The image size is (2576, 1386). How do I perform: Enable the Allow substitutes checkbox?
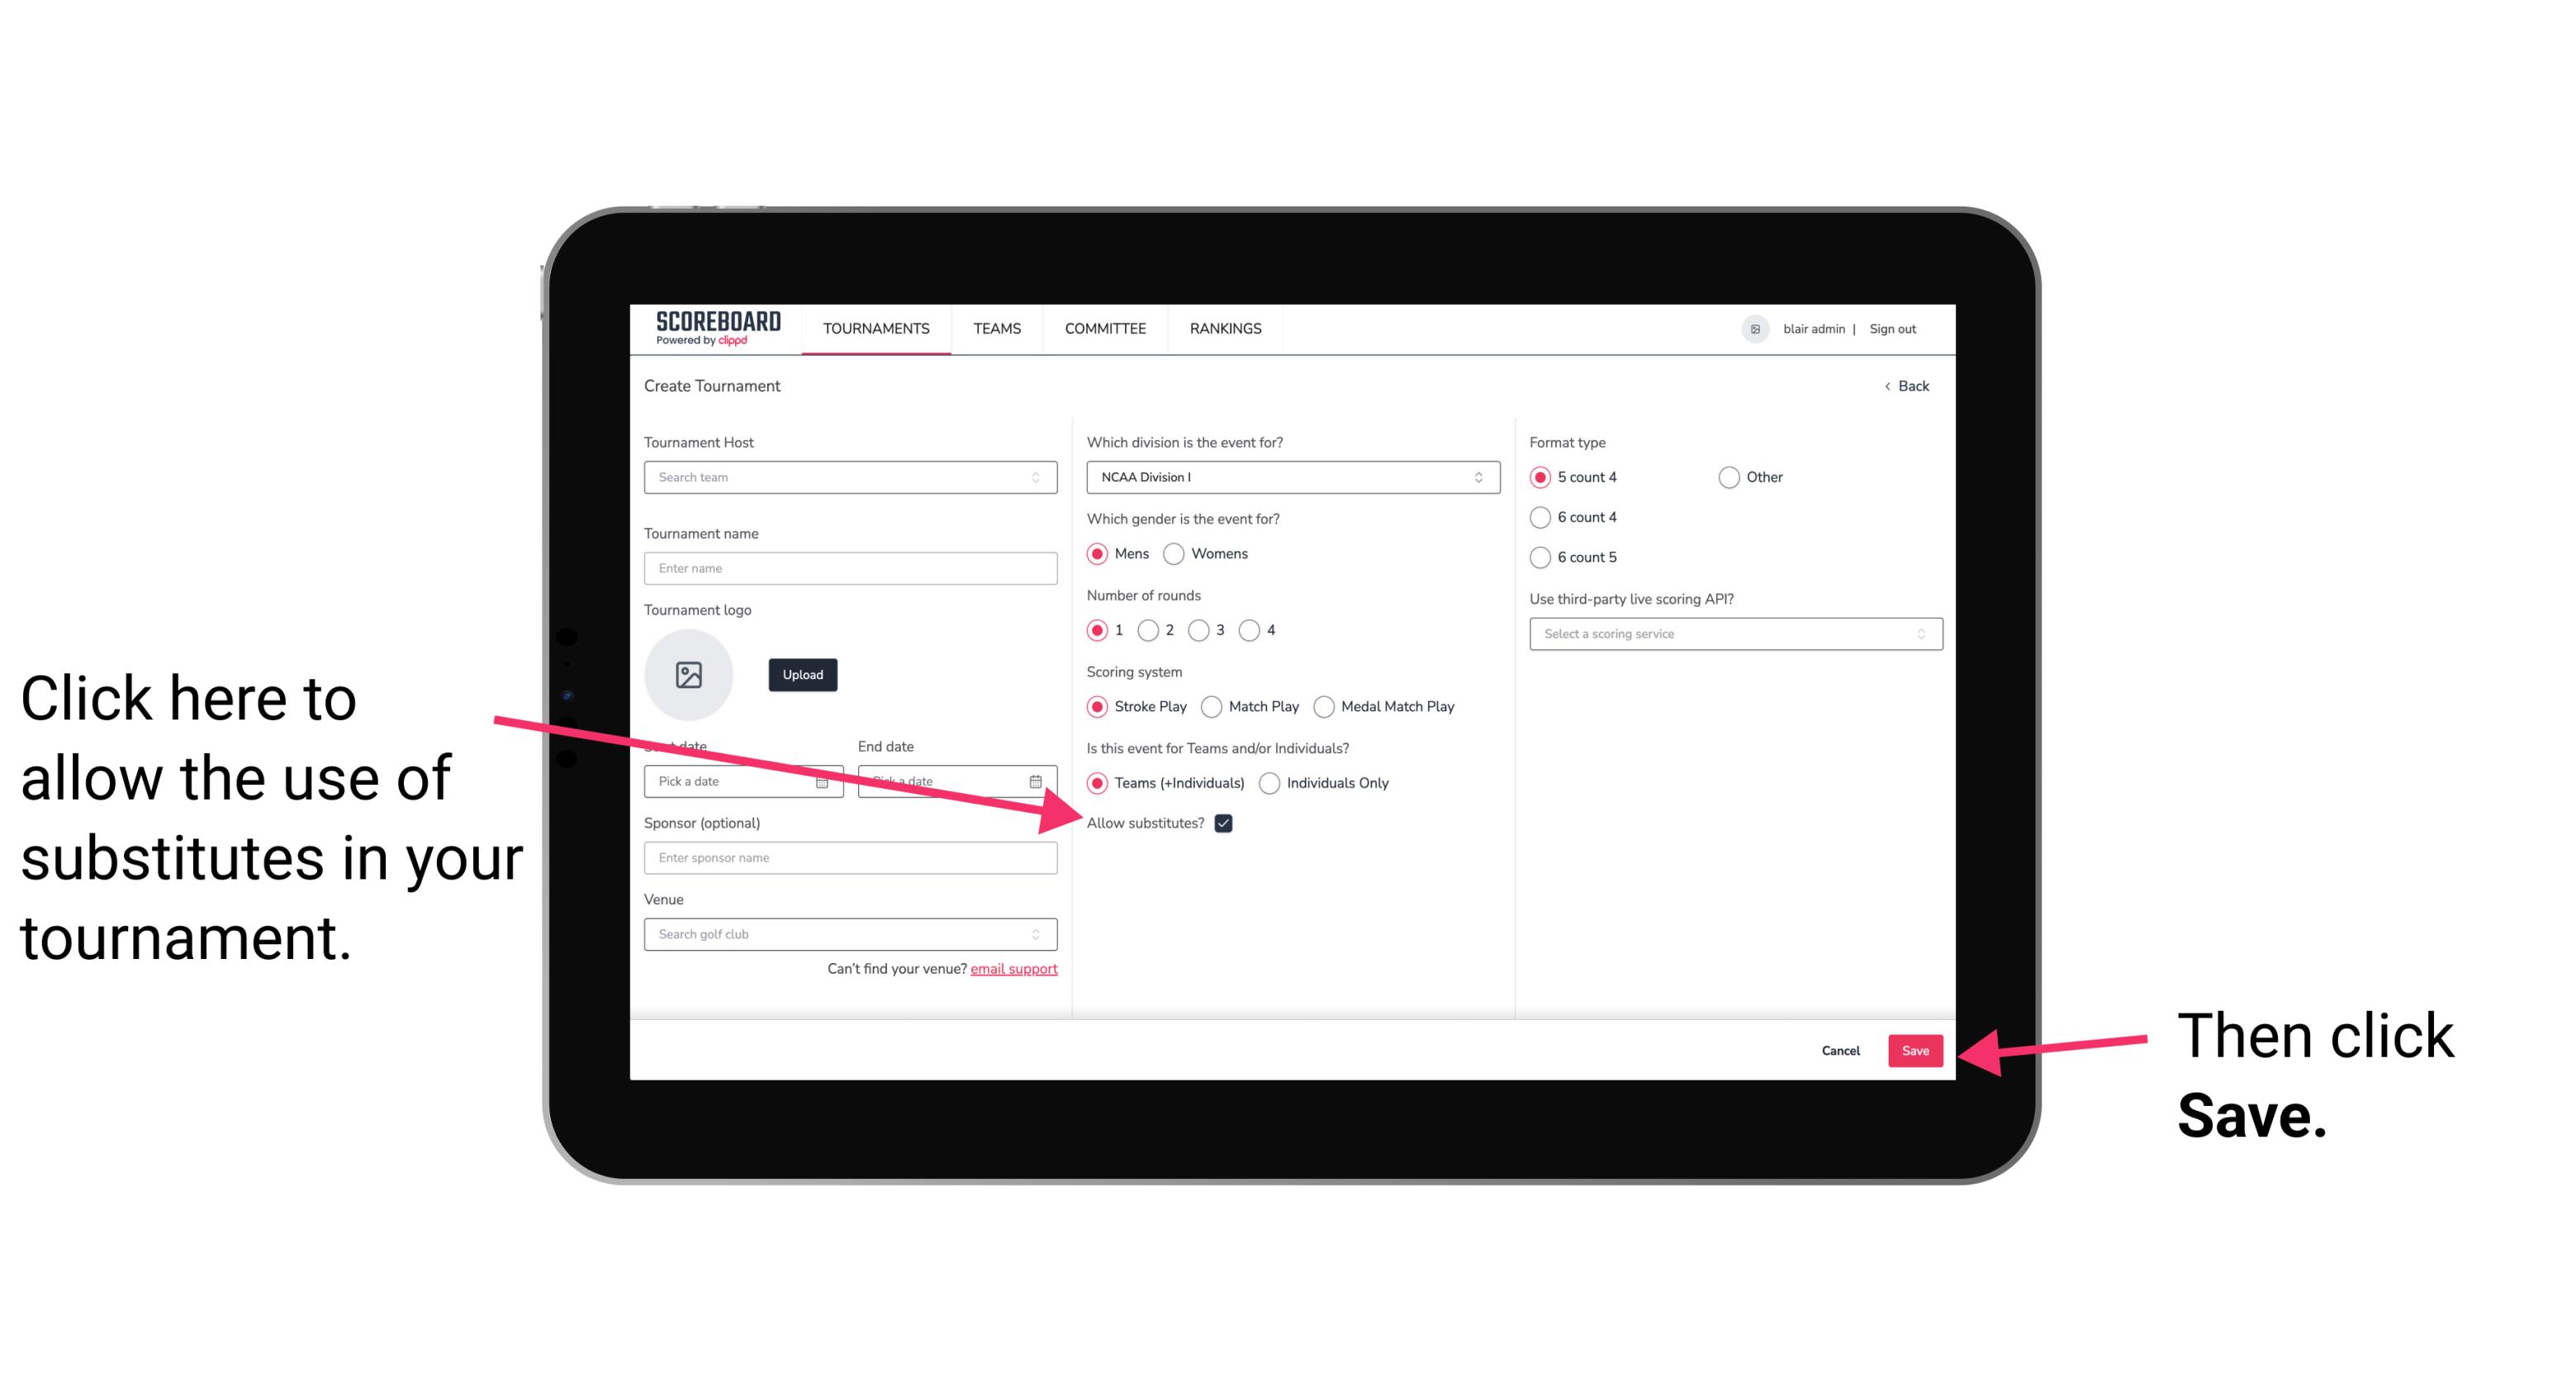1225,823
